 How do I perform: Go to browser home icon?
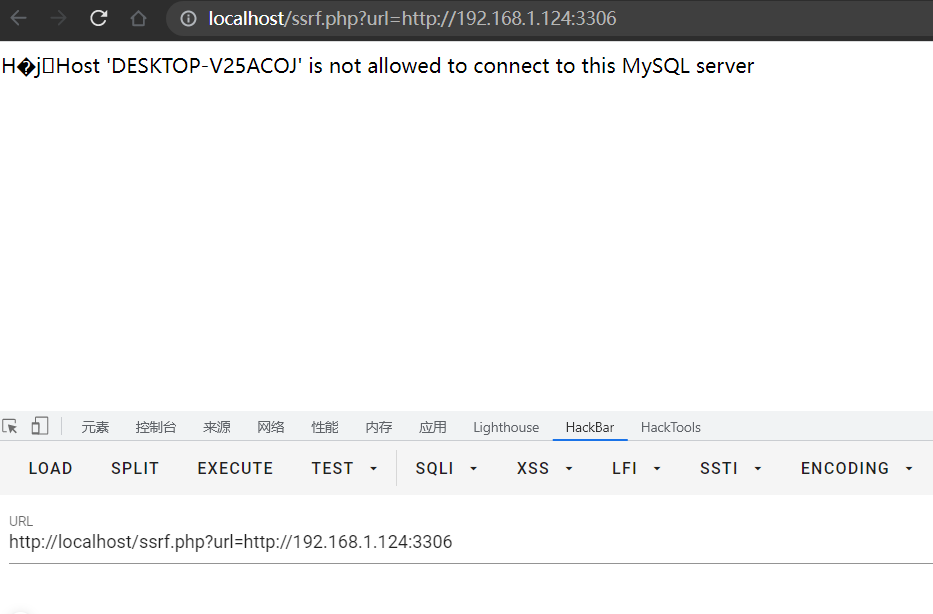(138, 18)
